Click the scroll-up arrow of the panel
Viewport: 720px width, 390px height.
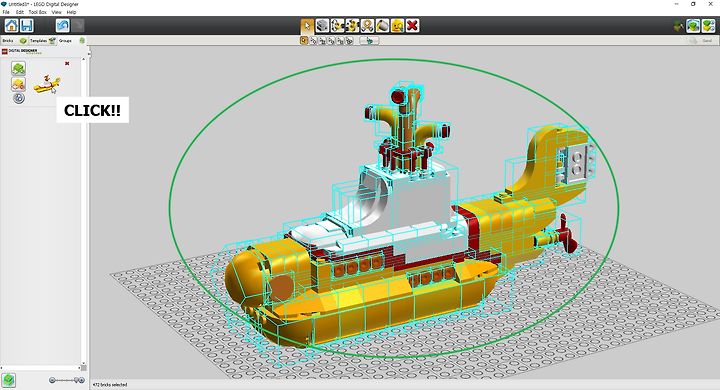coord(84,59)
